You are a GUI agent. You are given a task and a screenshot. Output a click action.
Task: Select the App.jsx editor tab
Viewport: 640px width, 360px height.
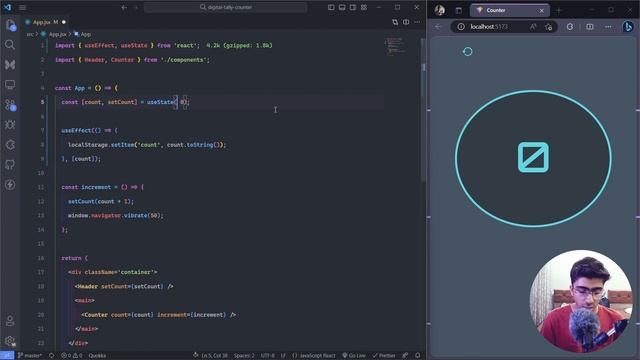point(45,22)
